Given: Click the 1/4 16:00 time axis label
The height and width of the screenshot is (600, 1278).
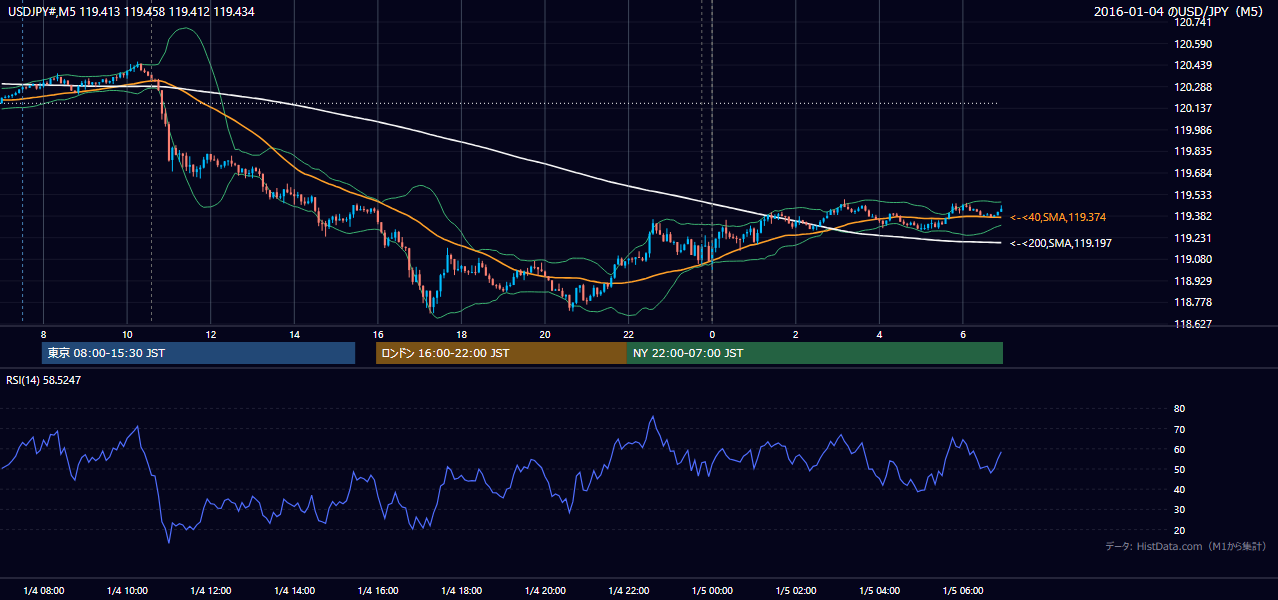Looking at the screenshot, I should 378,590.
